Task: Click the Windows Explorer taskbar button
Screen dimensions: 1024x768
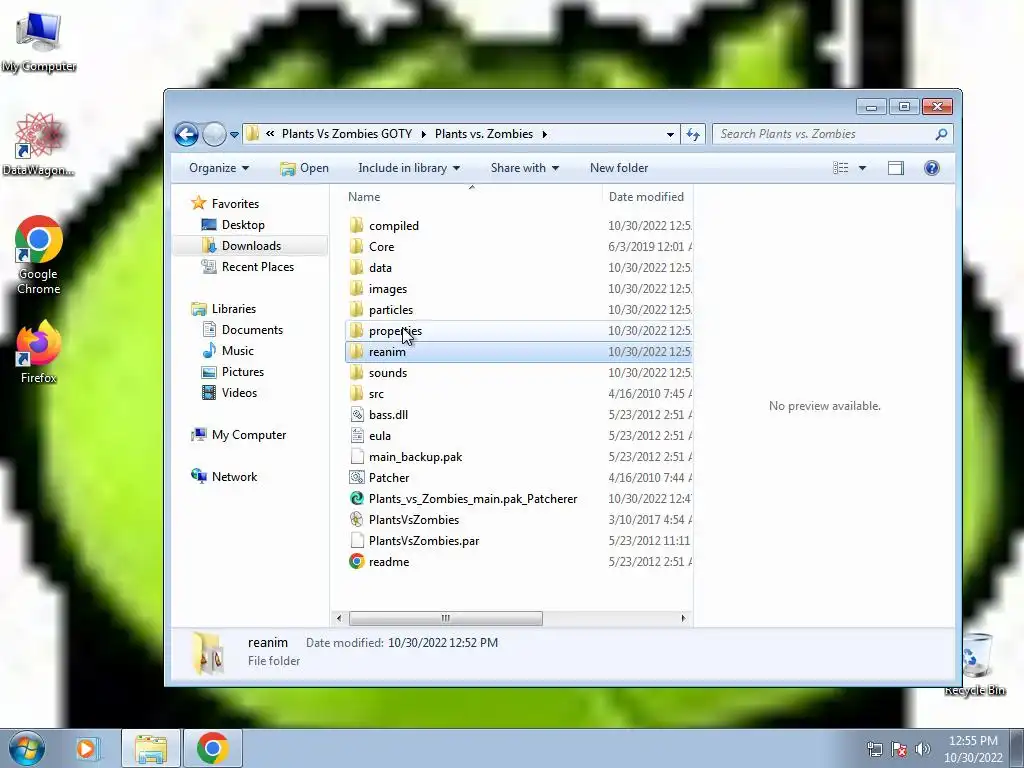Action: point(151,748)
